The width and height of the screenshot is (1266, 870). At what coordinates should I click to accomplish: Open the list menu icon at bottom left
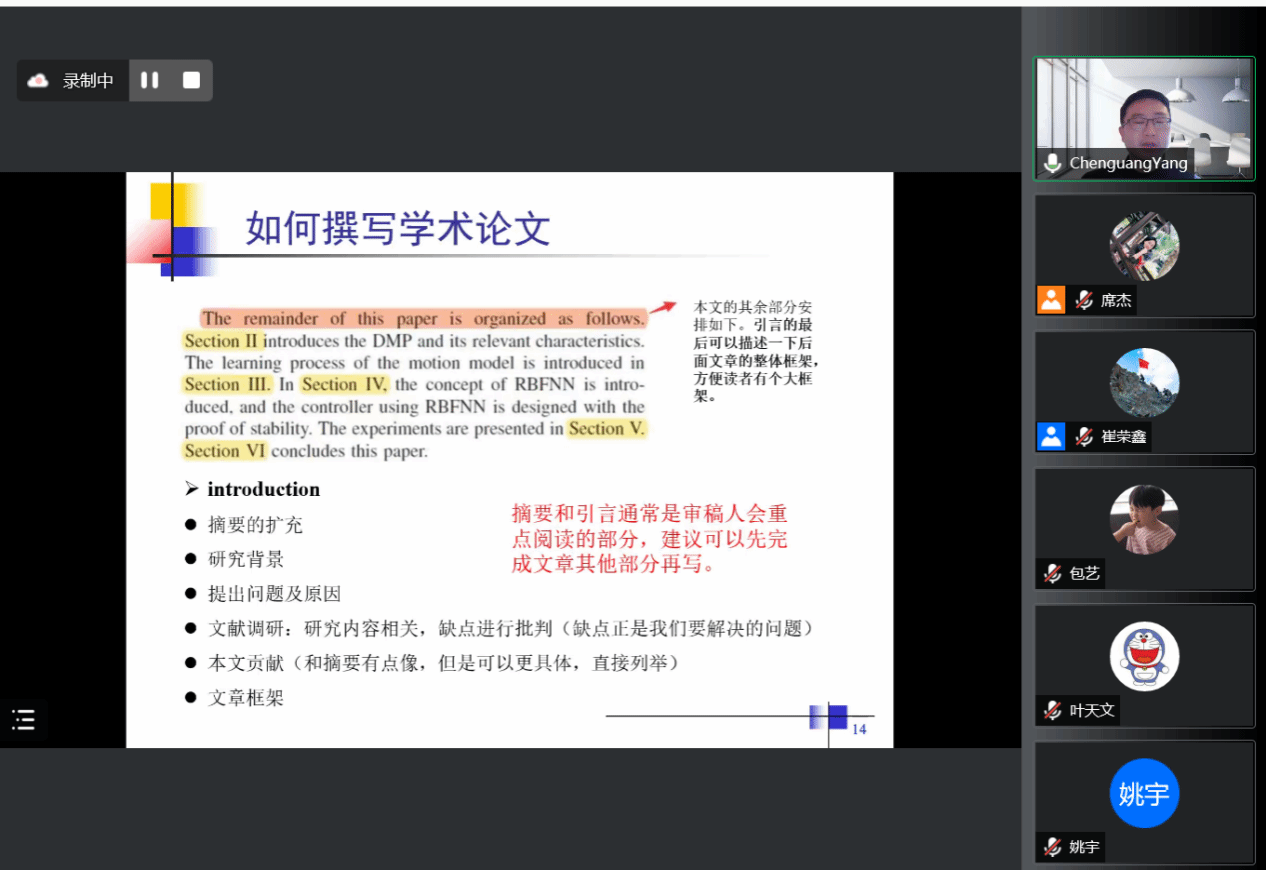(23, 719)
